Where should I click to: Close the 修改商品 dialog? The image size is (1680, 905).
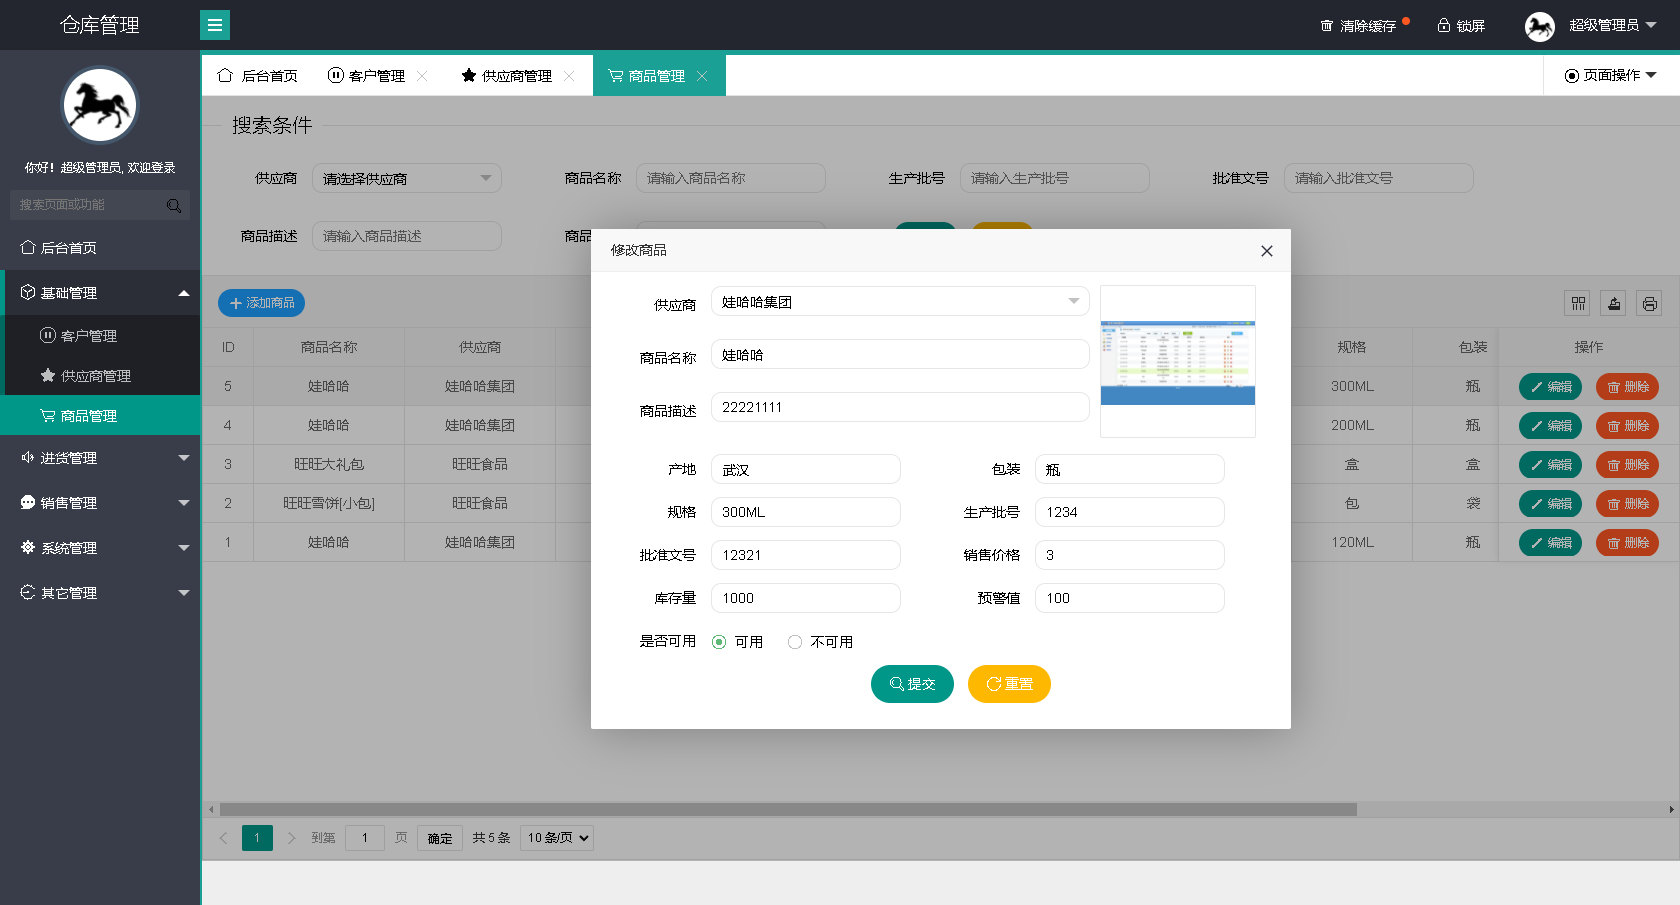point(1267,251)
